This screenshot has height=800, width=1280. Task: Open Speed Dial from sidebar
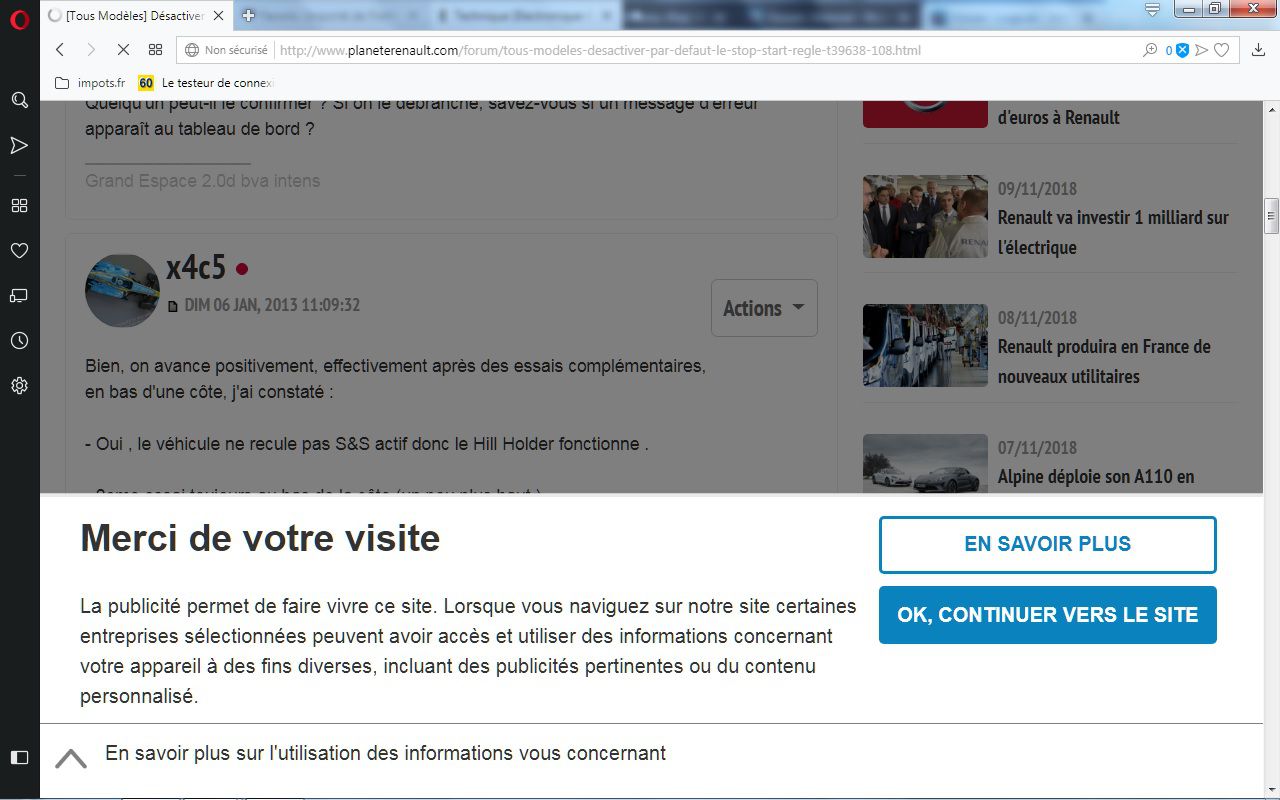click(19, 206)
